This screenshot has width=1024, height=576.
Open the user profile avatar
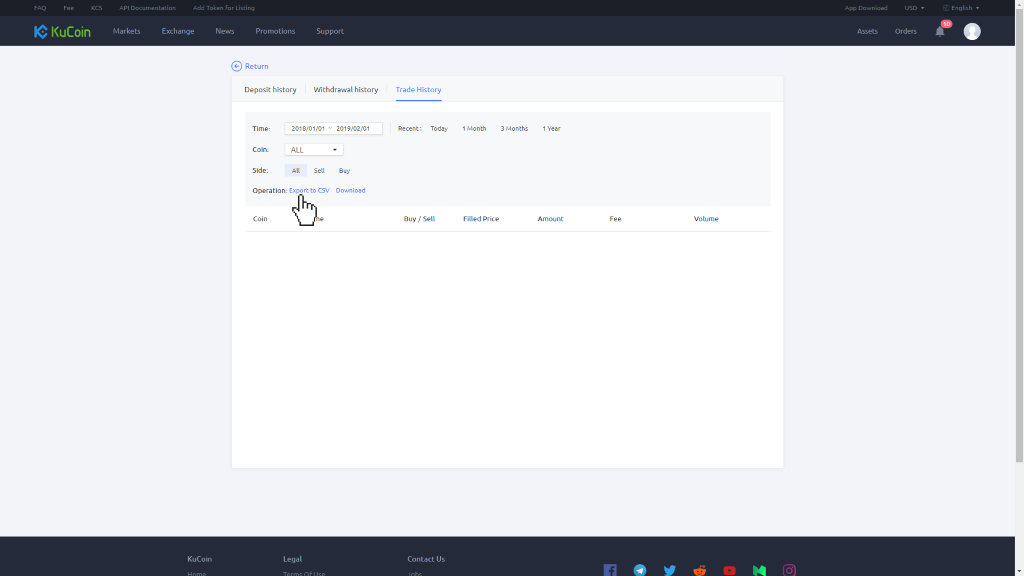coord(972,31)
